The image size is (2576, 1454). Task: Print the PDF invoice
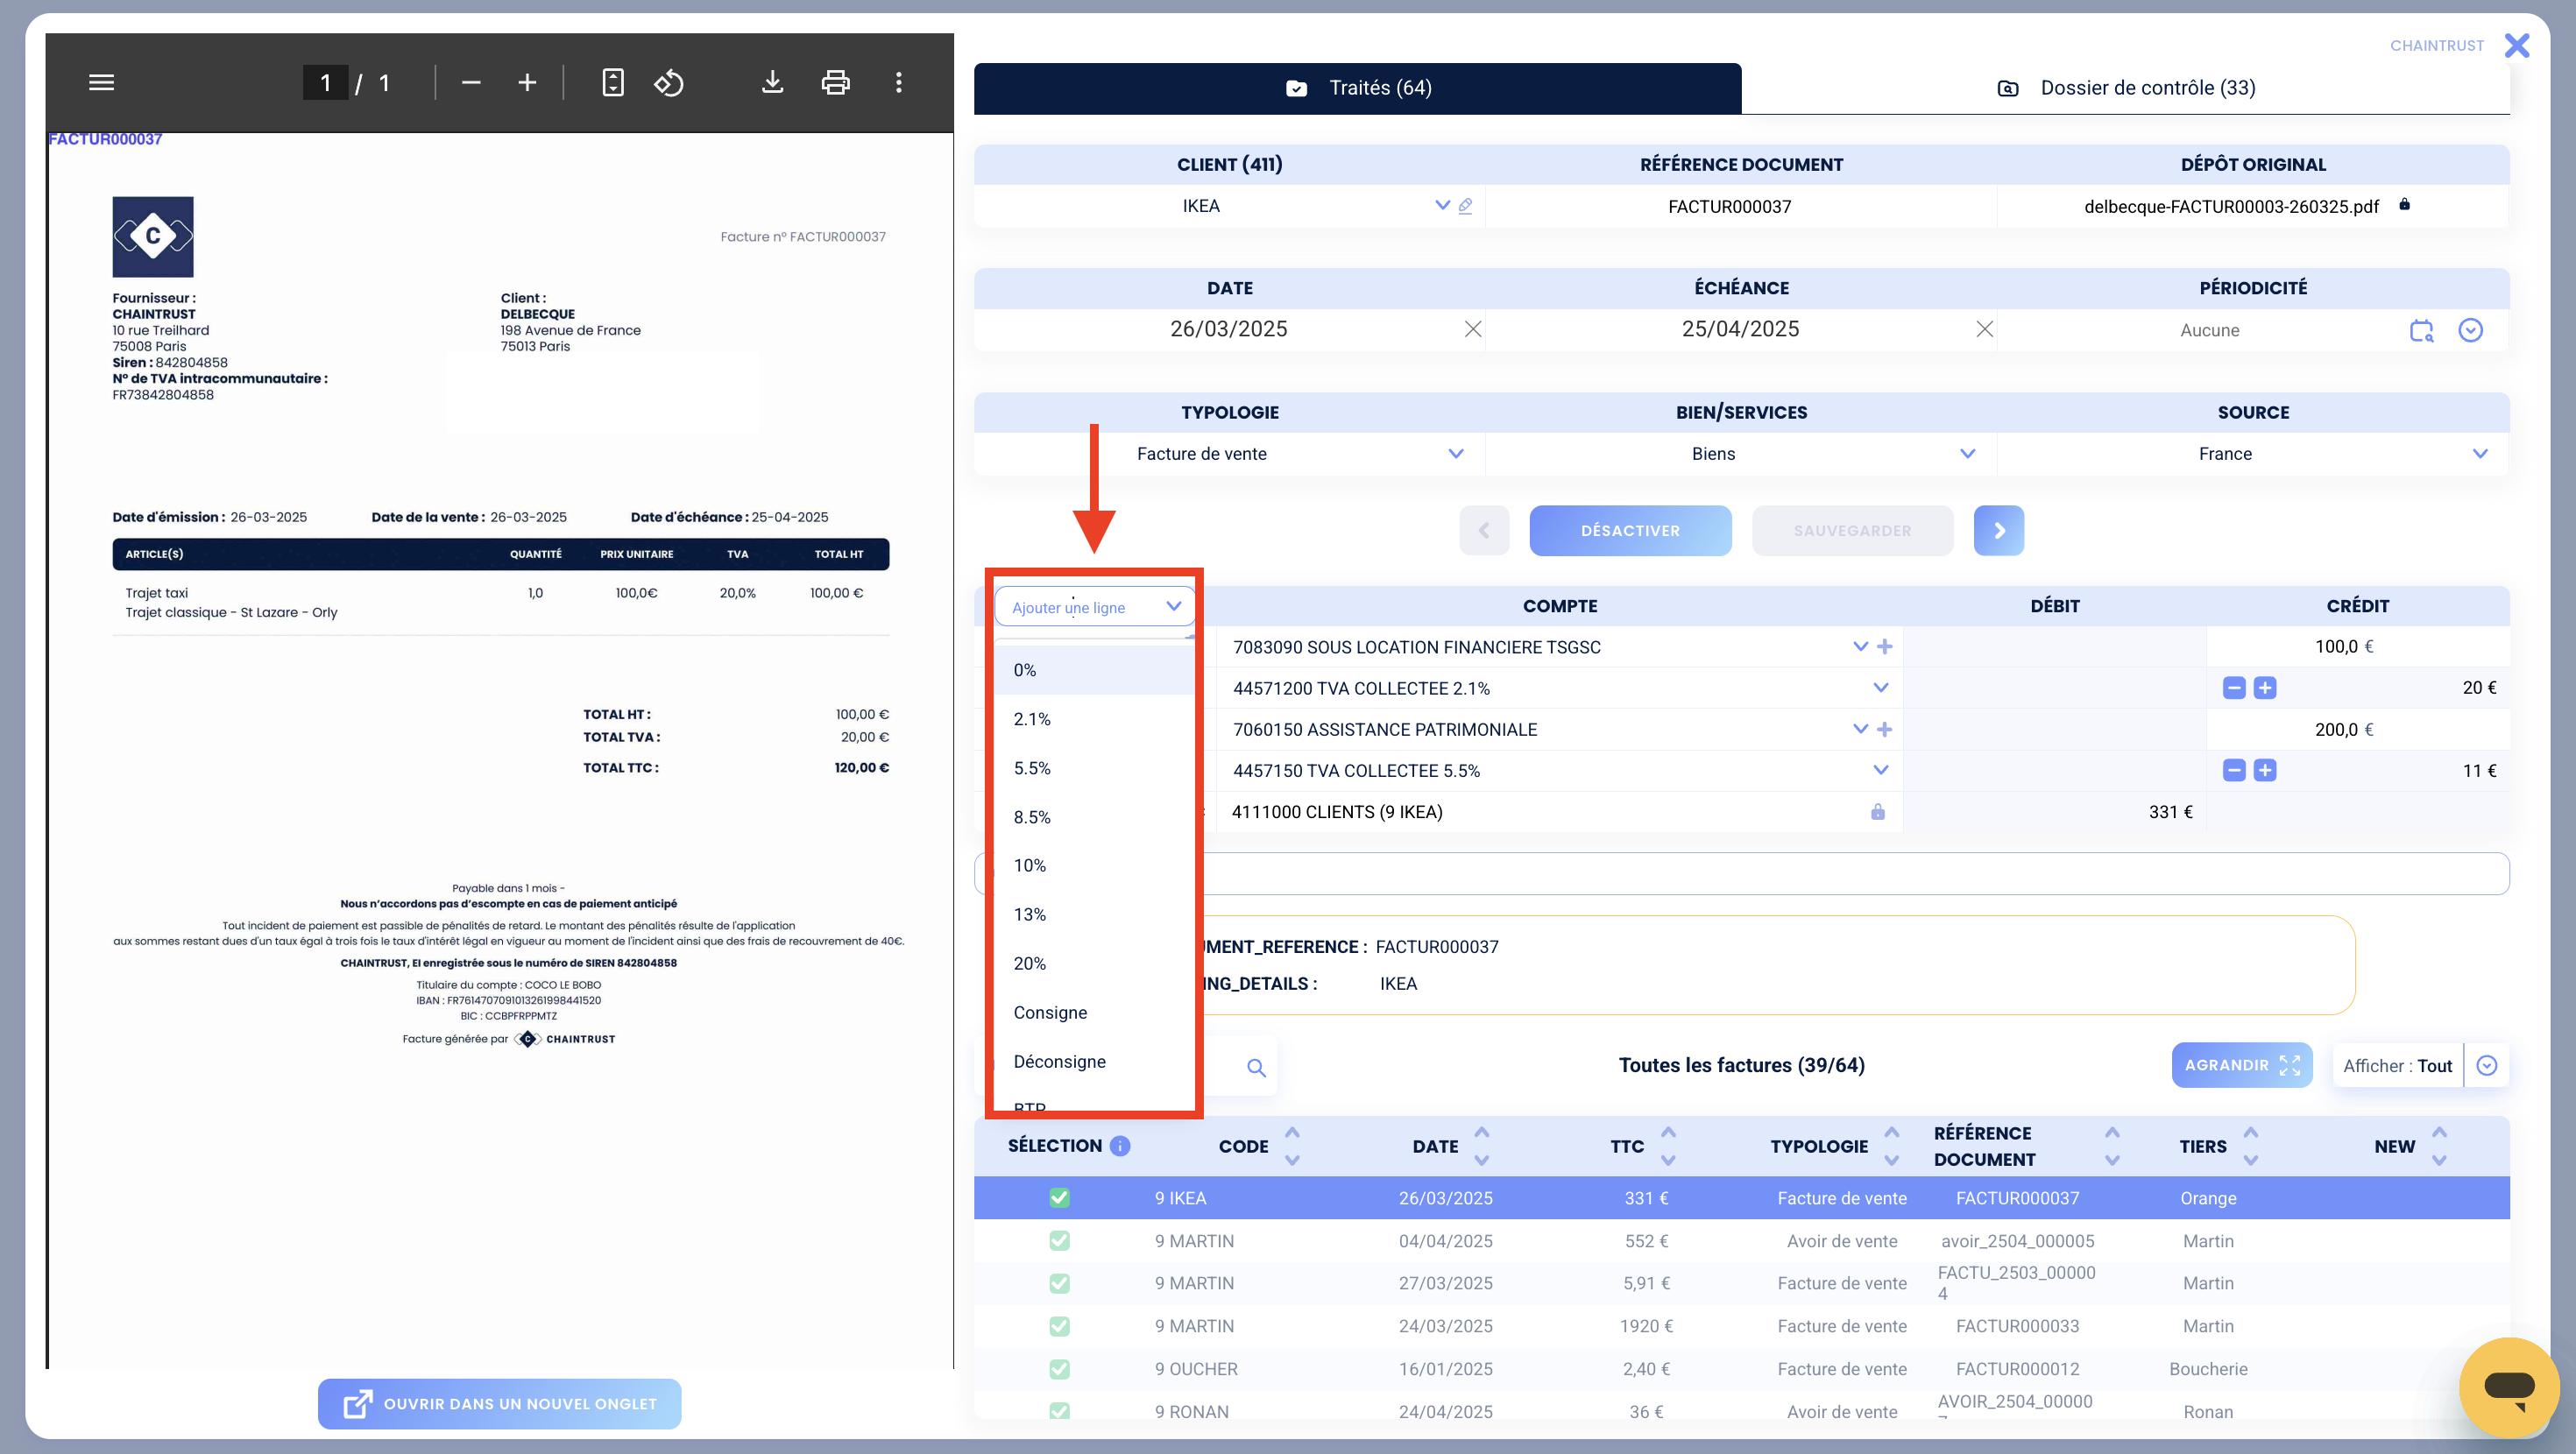835,82
